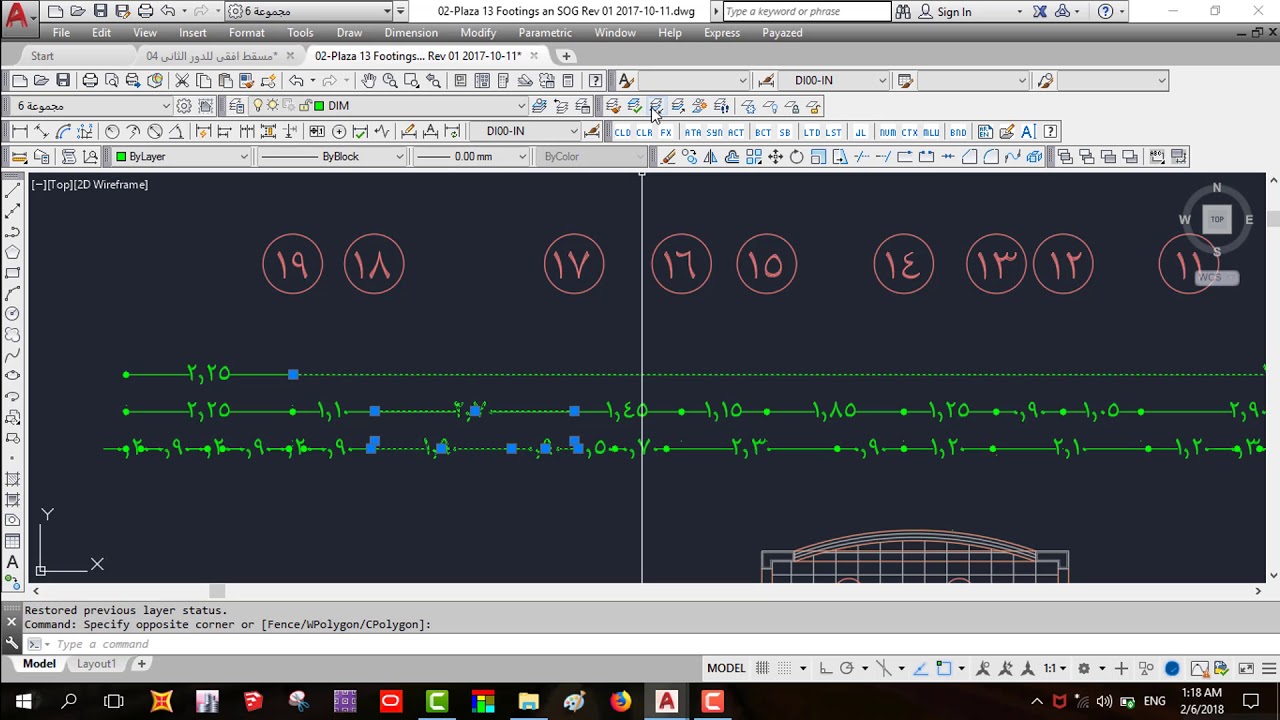Image resolution: width=1280 pixels, height=720 pixels.
Task: Toggle grid display in status bar
Action: (762, 668)
